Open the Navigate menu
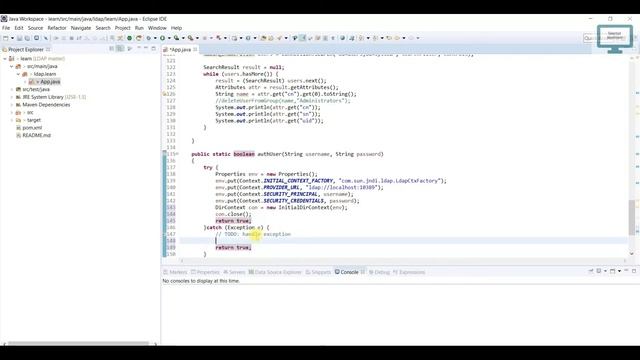Screen dimensions: 640x360 tap(81, 28)
